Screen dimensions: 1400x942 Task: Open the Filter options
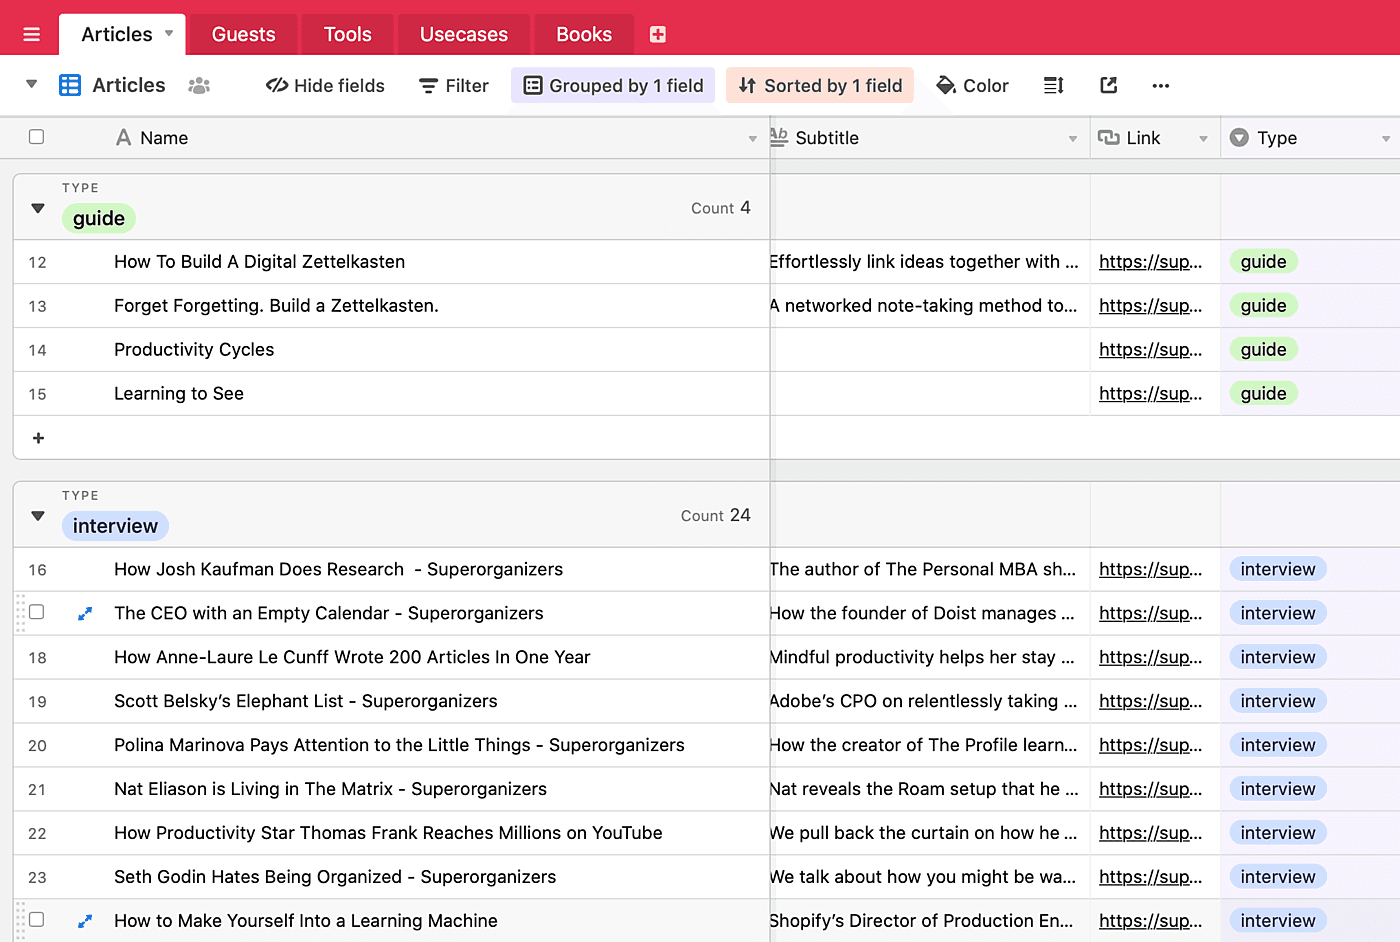point(454,85)
